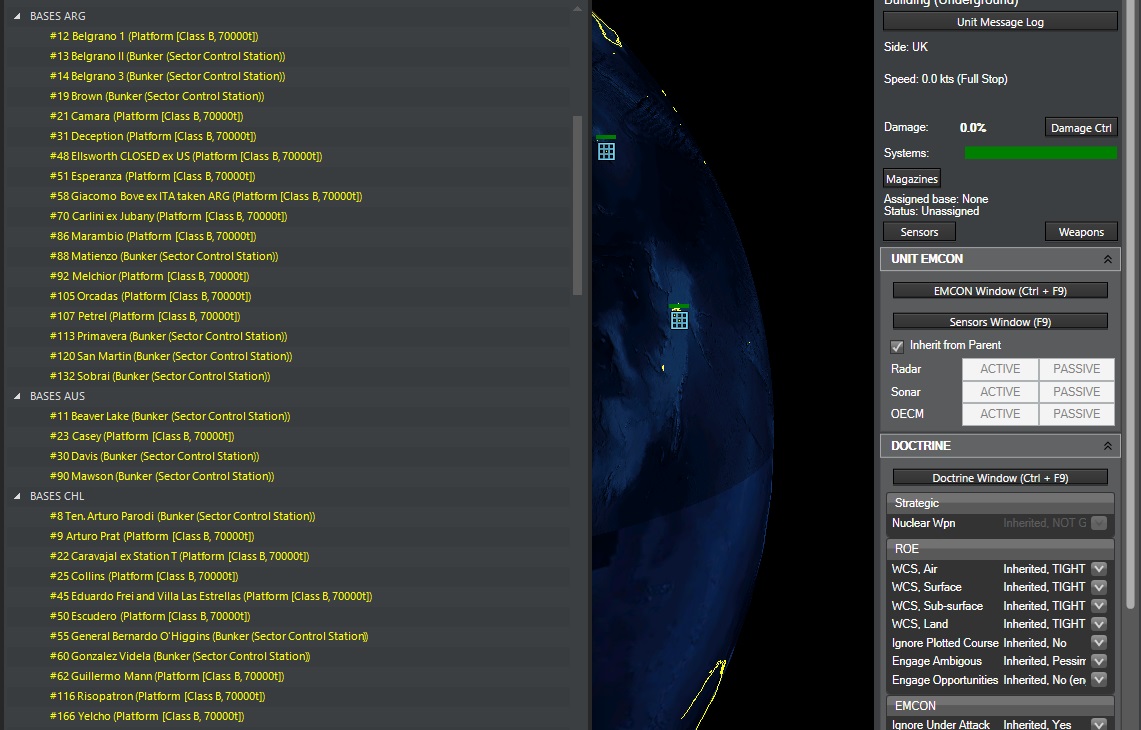Image resolution: width=1141 pixels, height=730 pixels.
Task: Open Ignore Plotted Course dropdown
Action: point(1099,643)
